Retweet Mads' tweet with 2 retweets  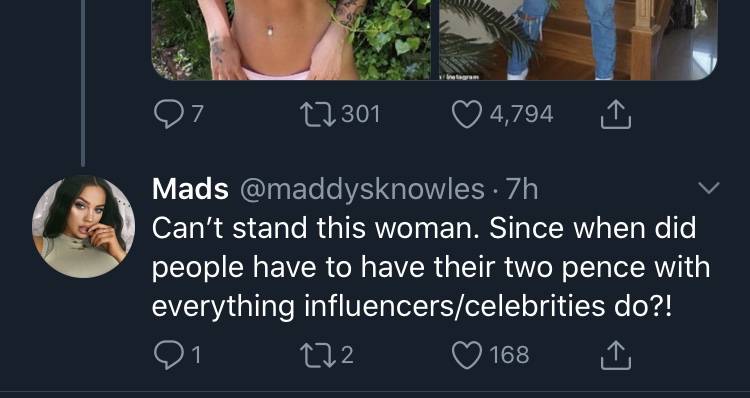click(x=317, y=355)
